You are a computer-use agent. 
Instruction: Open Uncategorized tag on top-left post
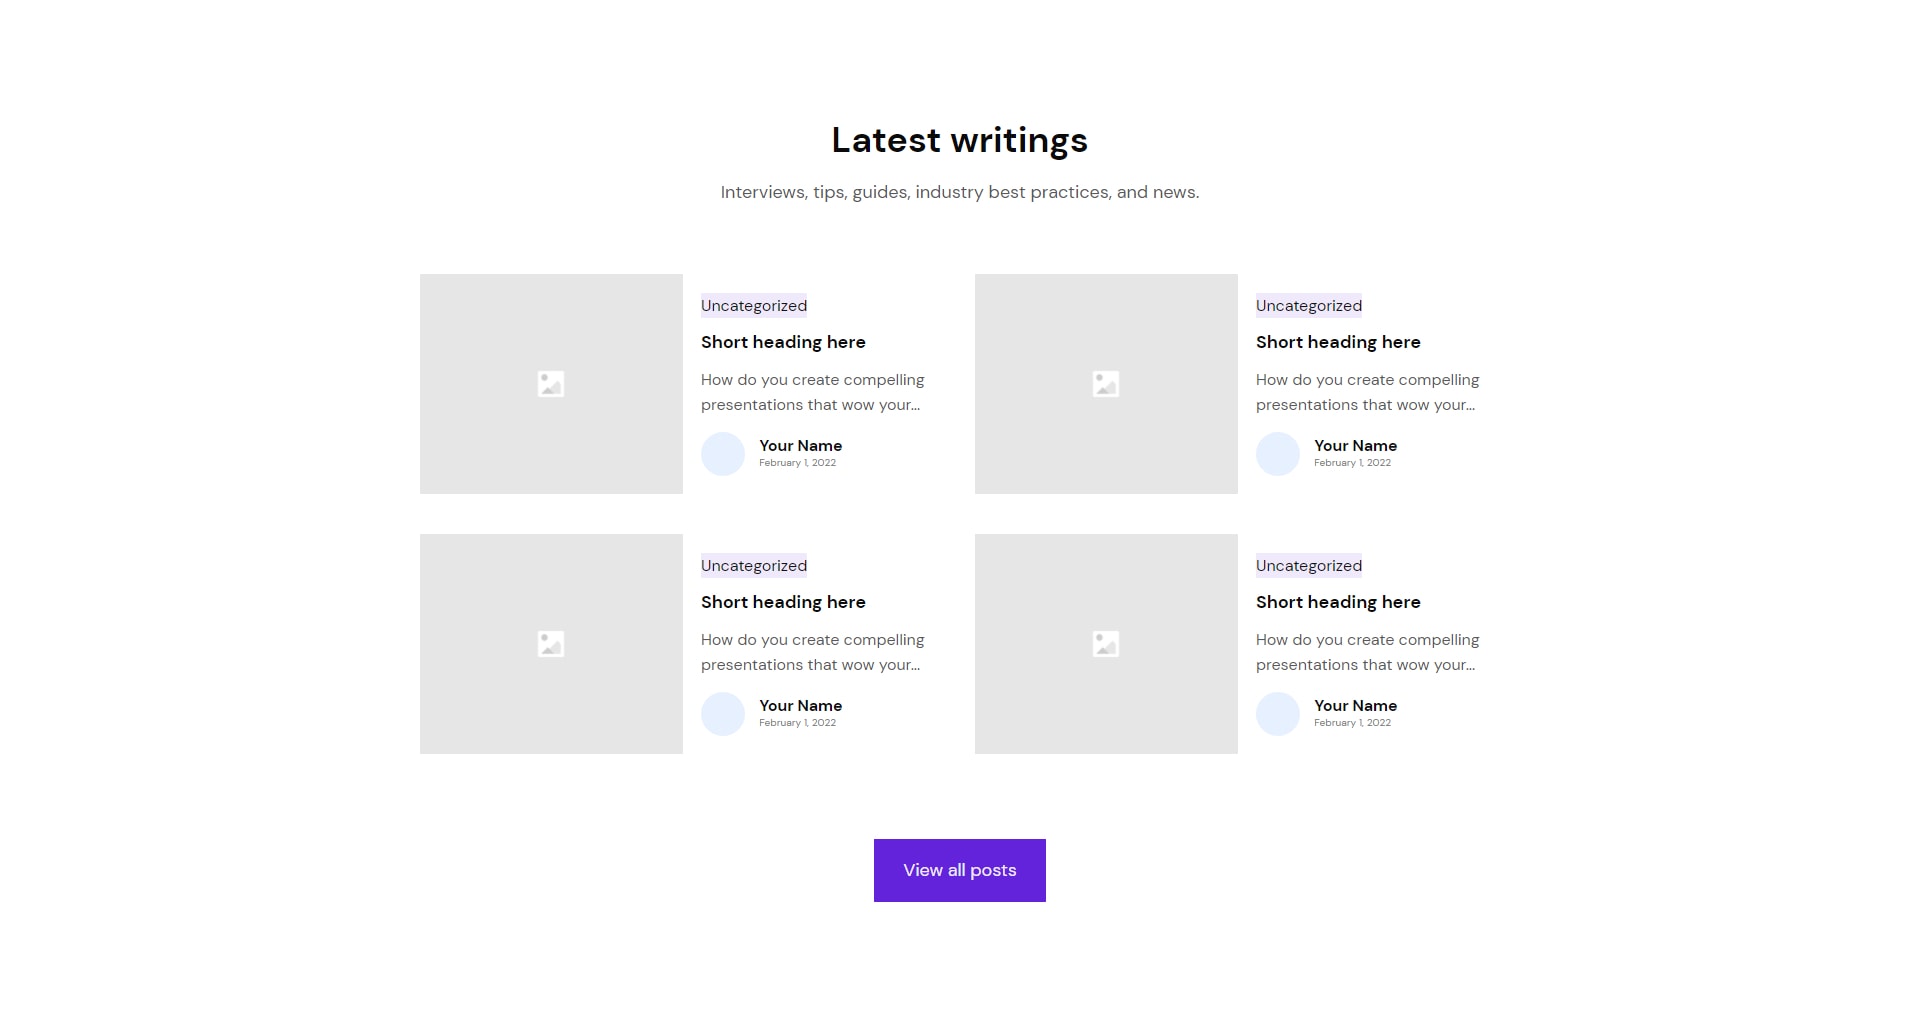click(754, 306)
